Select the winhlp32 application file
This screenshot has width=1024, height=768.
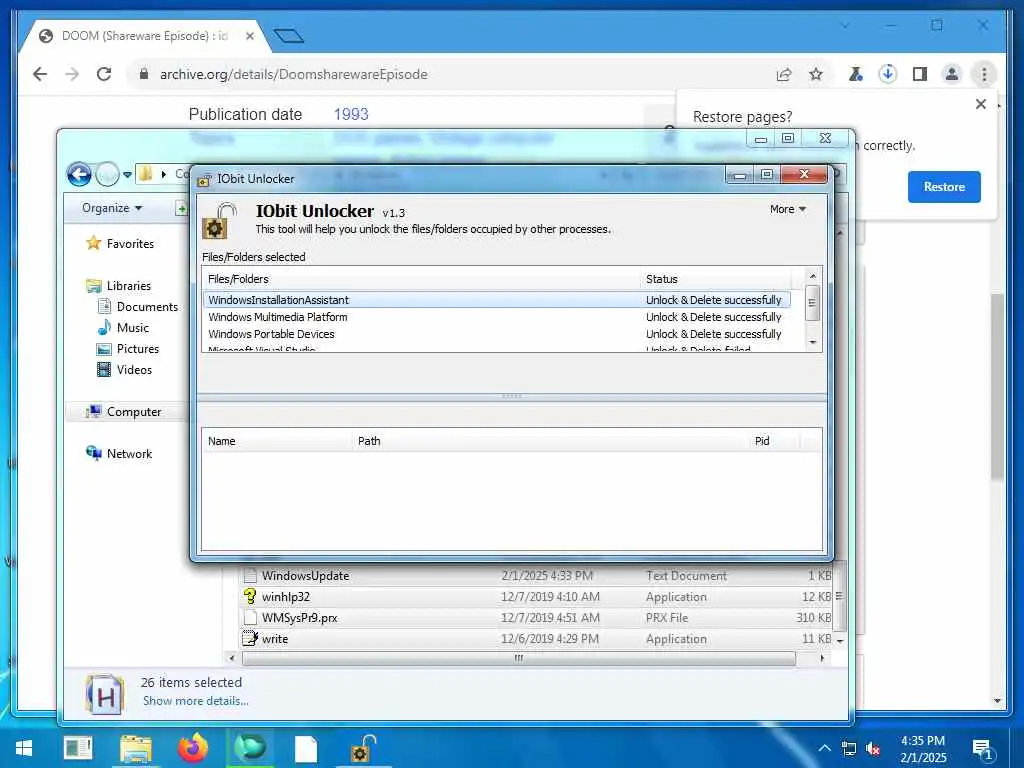click(537, 596)
